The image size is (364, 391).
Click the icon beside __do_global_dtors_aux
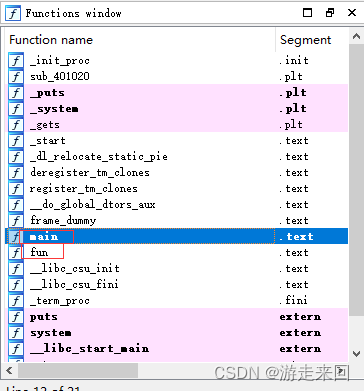coord(16,205)
